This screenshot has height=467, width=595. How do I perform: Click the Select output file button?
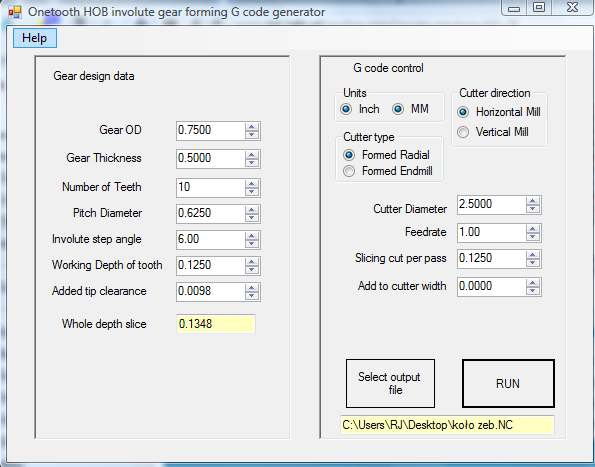click(390, 384)
